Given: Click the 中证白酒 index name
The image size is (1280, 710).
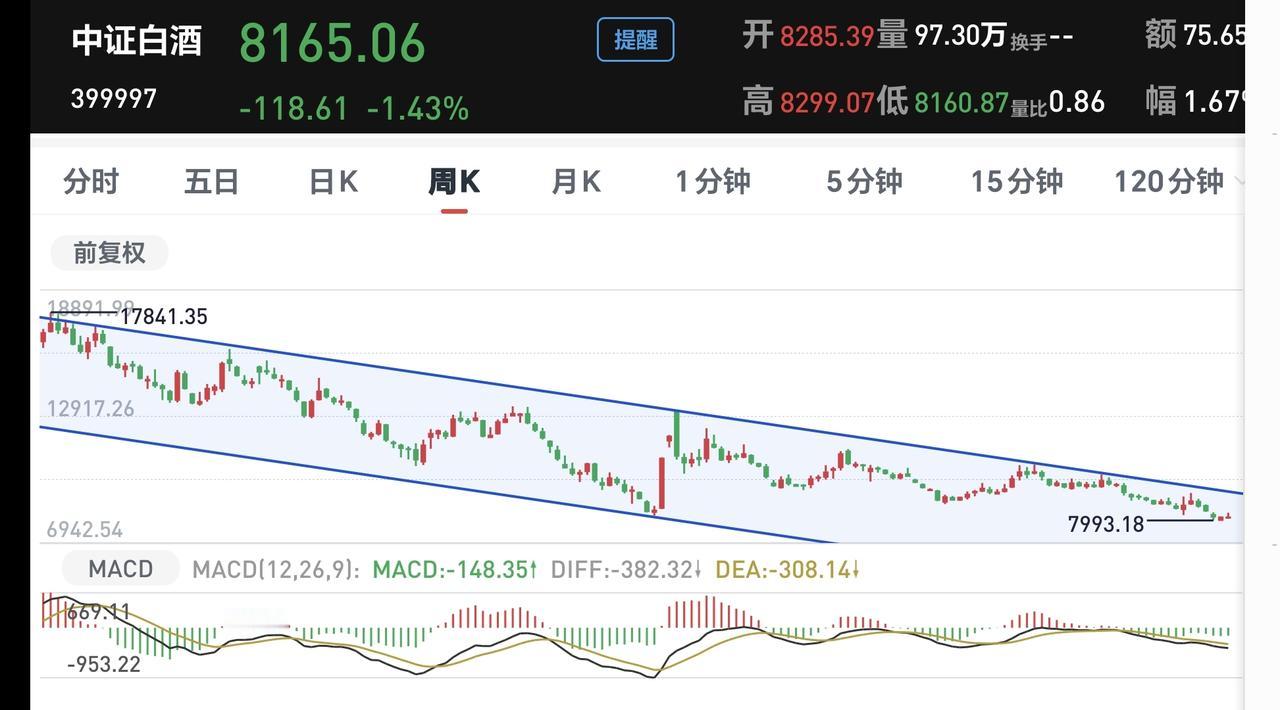Looking at the screenshot, I should 137,41.
